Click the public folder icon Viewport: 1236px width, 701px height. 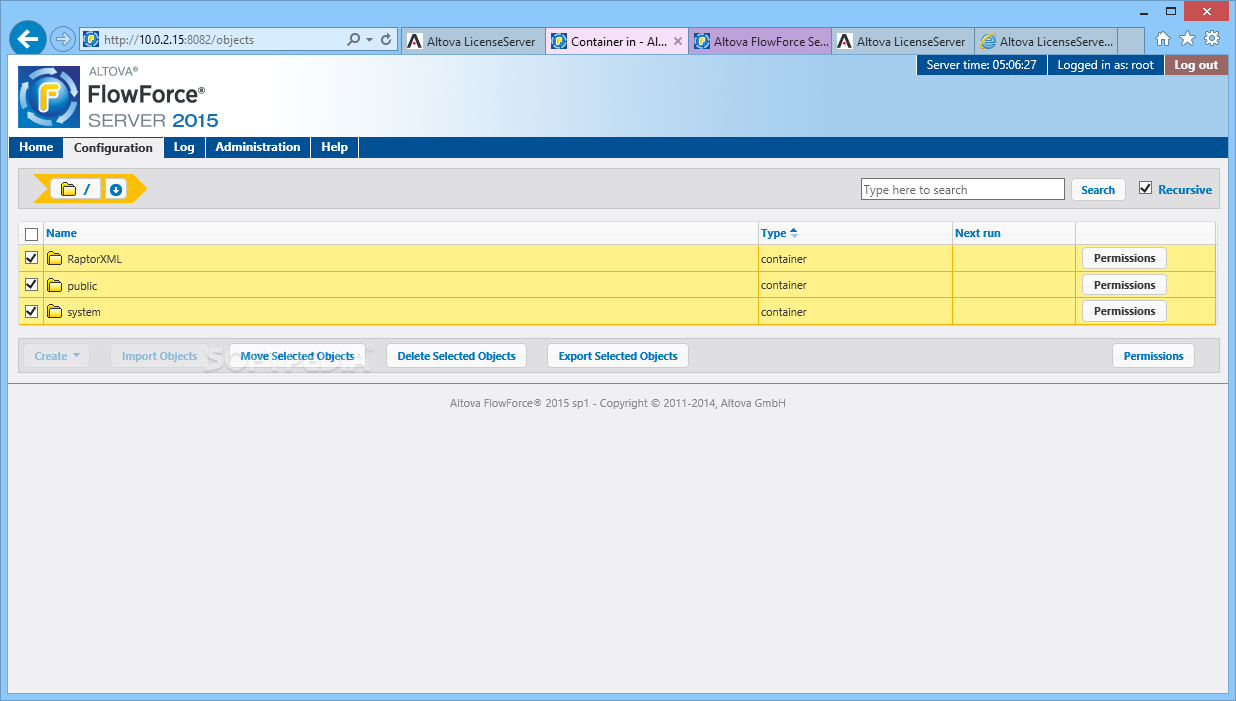tap(55, 285)
